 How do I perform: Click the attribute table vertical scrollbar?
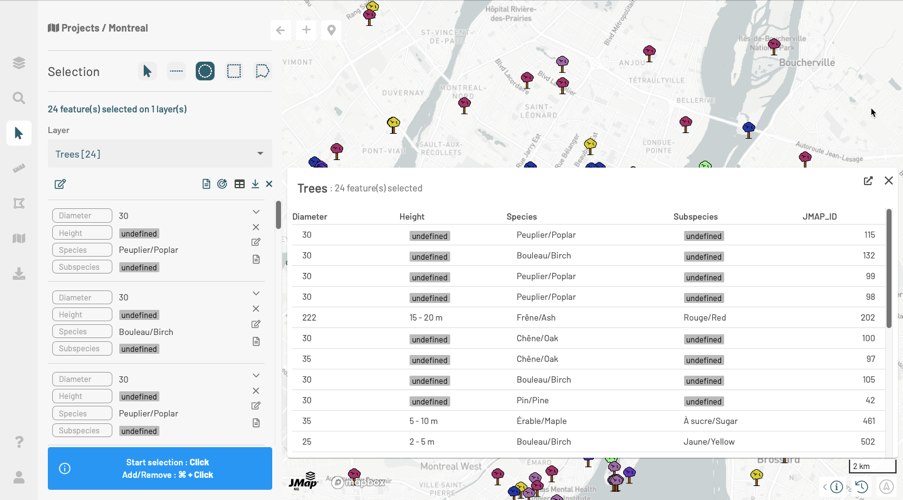click(x=888, y=268)
